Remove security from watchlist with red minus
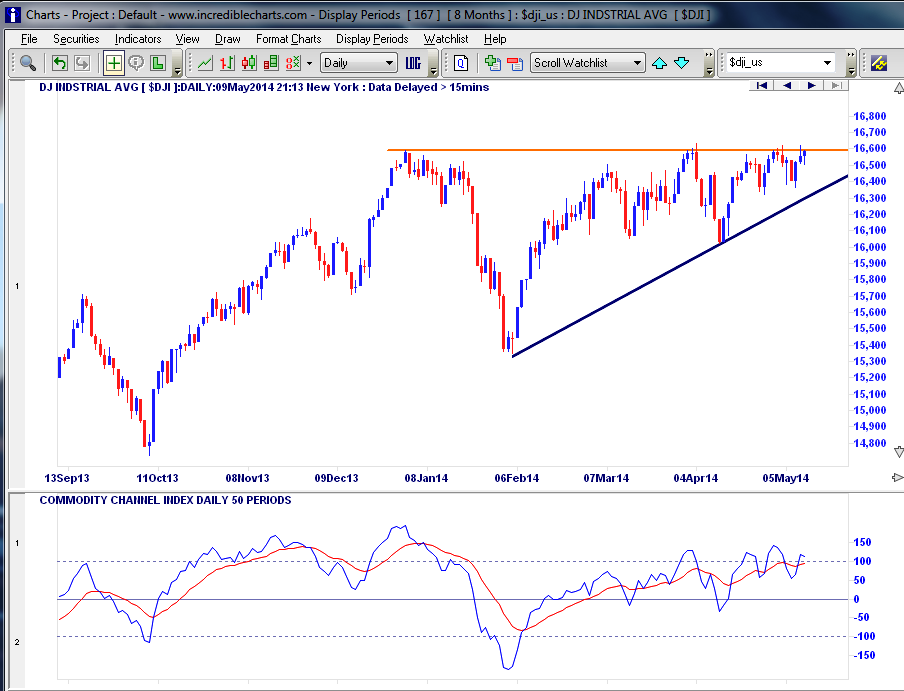 click(515, 63)
